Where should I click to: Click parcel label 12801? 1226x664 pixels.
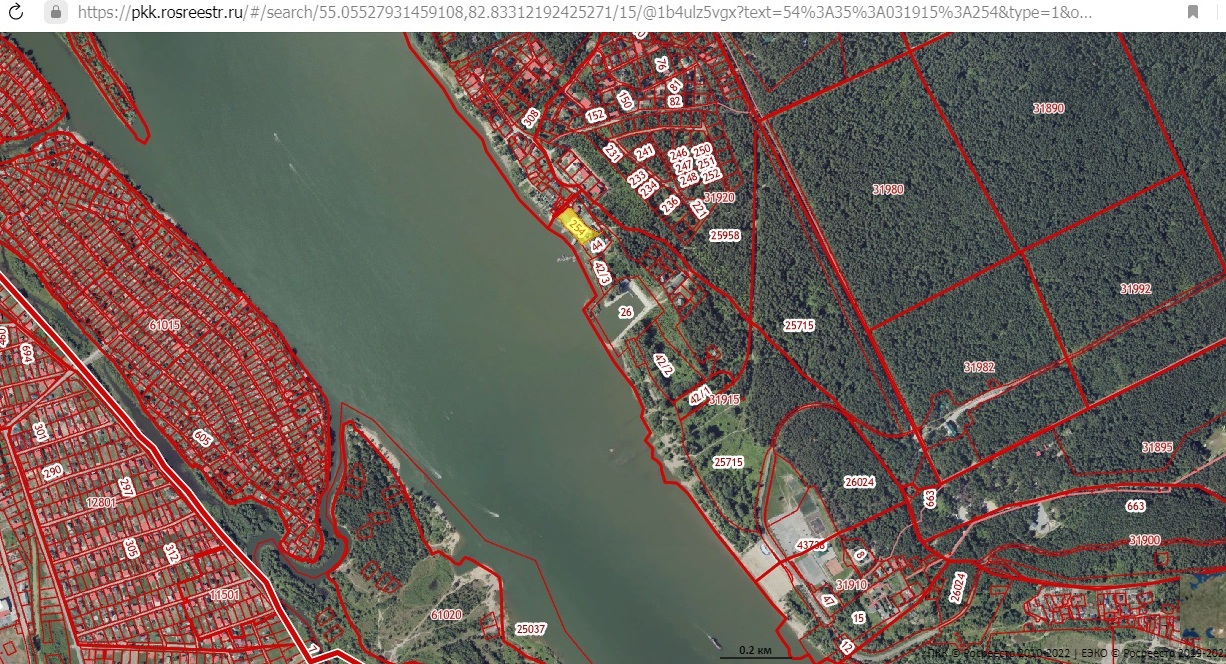102,502
